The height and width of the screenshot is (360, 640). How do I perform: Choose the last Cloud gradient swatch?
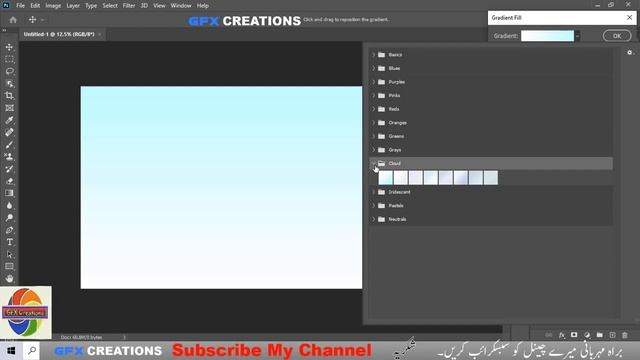point(491,178)
